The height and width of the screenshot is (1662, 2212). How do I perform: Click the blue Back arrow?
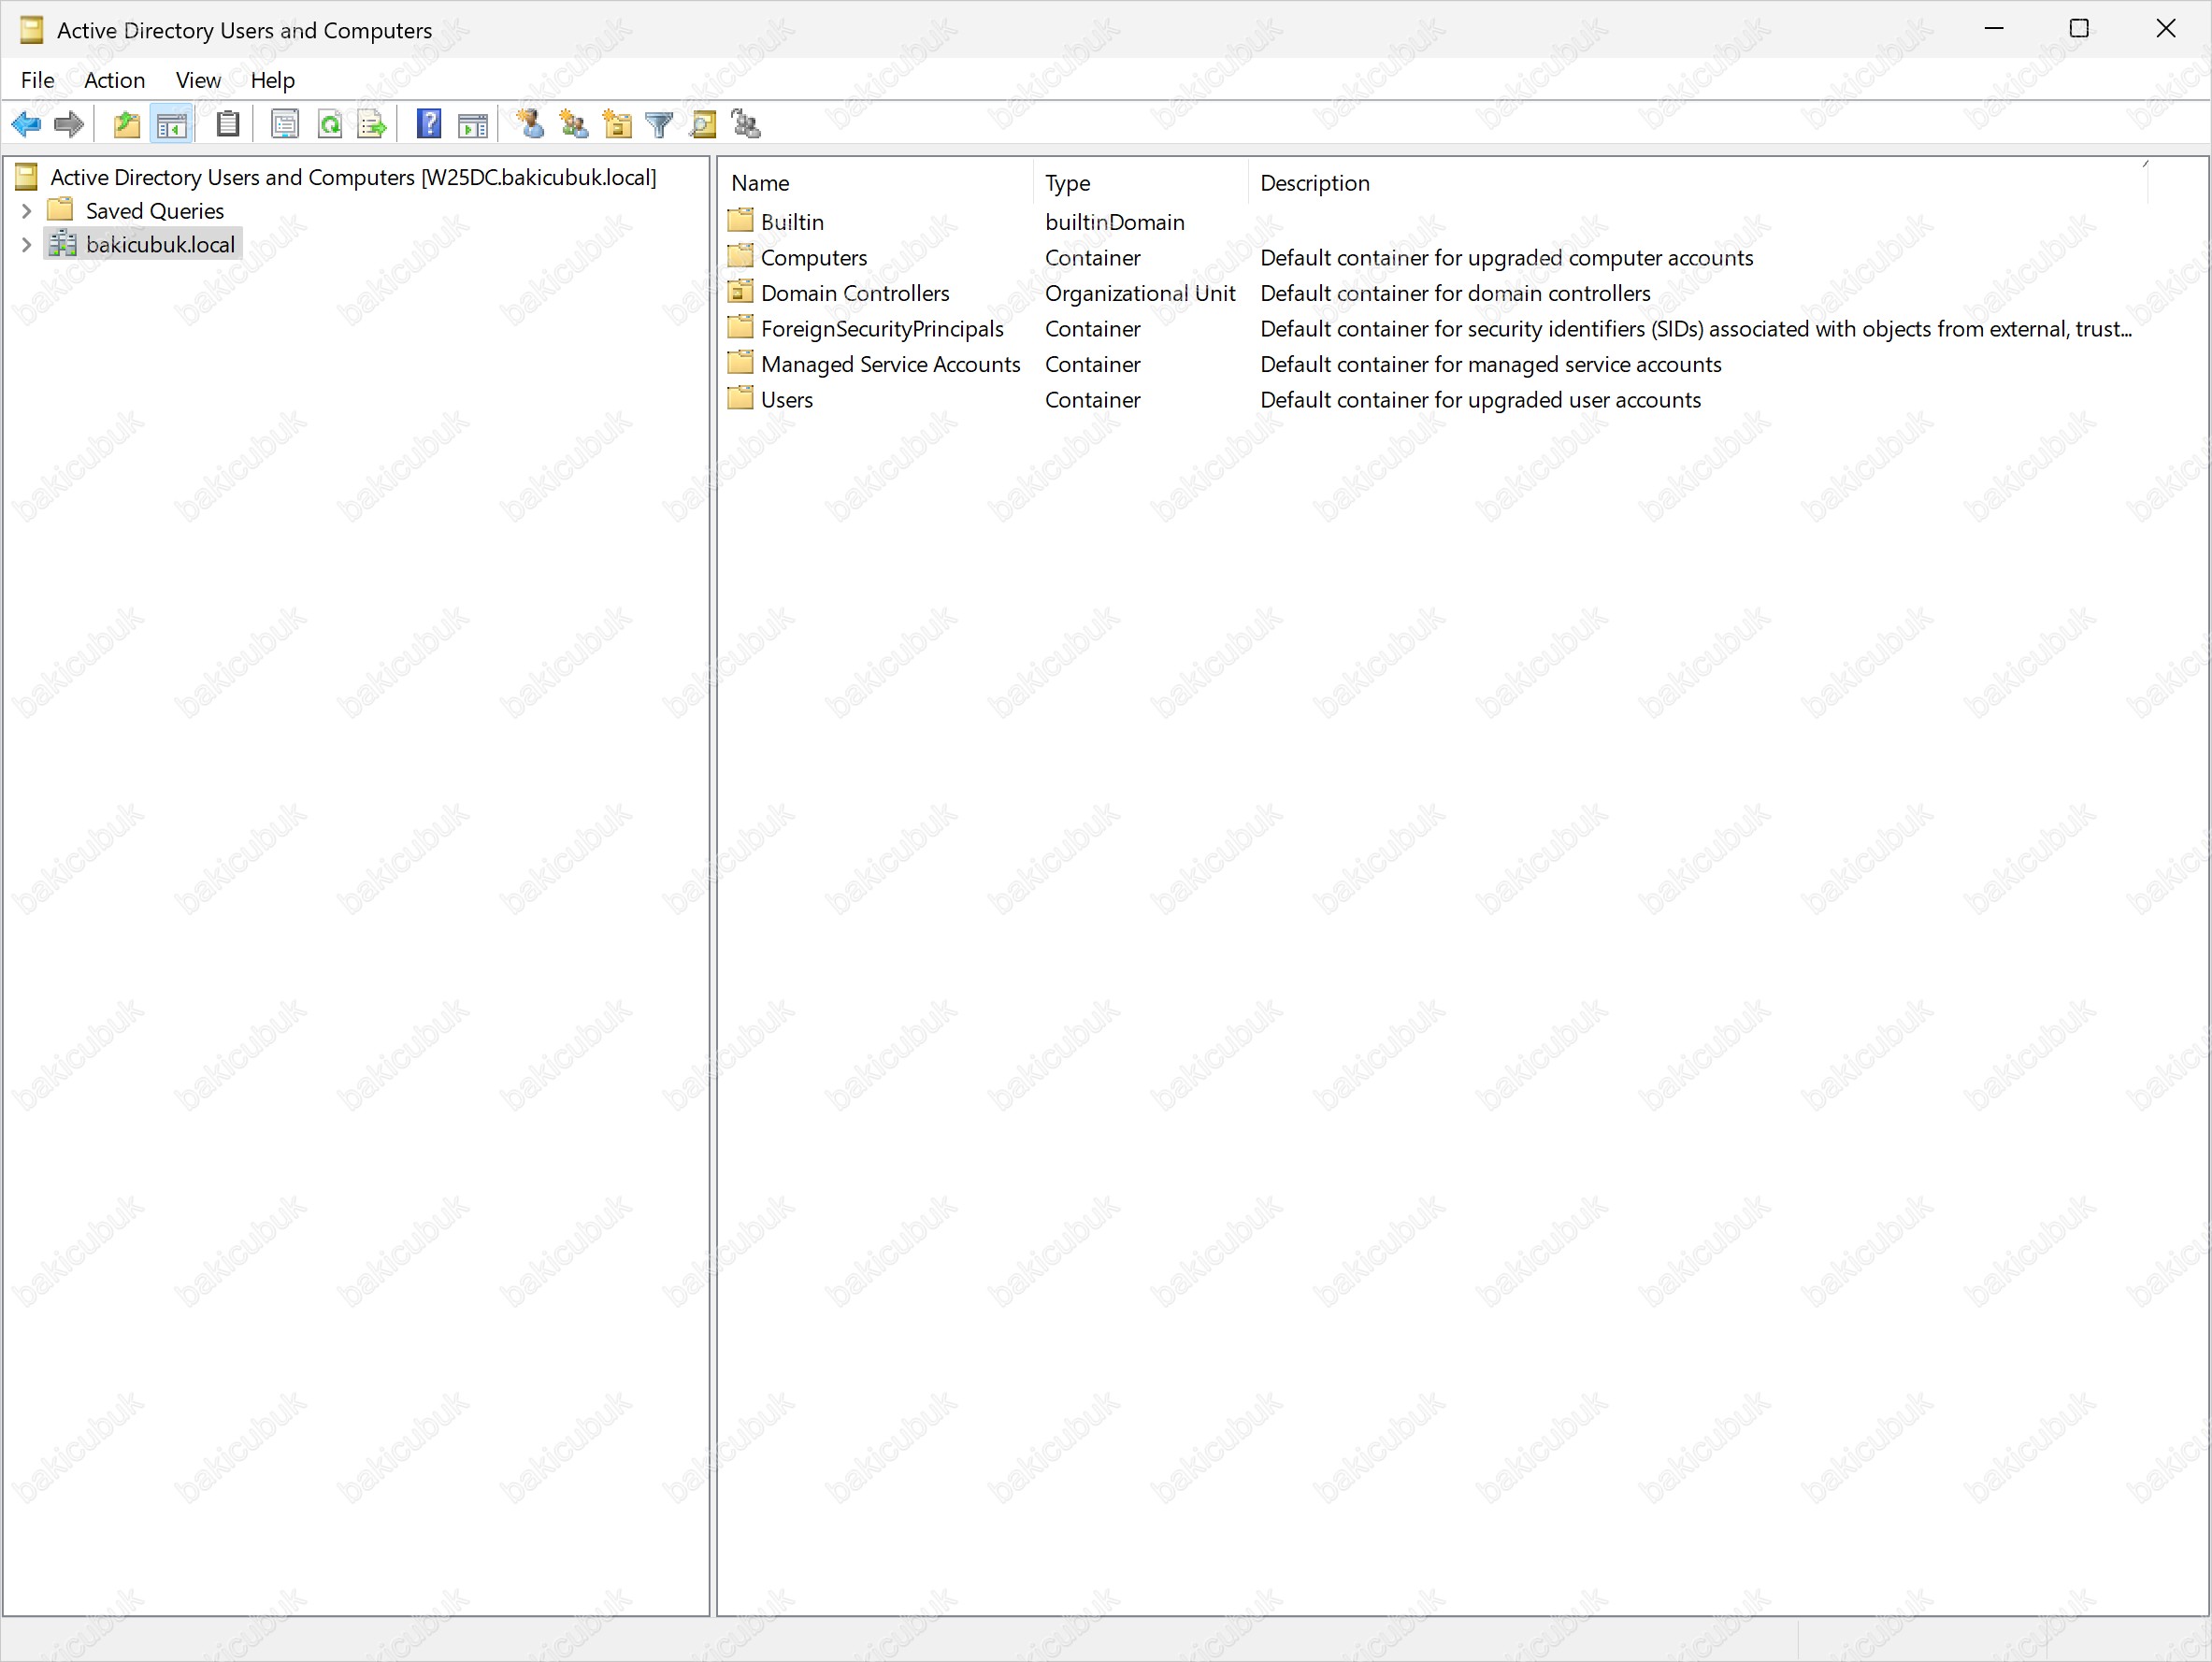pyautogui.click(x=26, y=125)
